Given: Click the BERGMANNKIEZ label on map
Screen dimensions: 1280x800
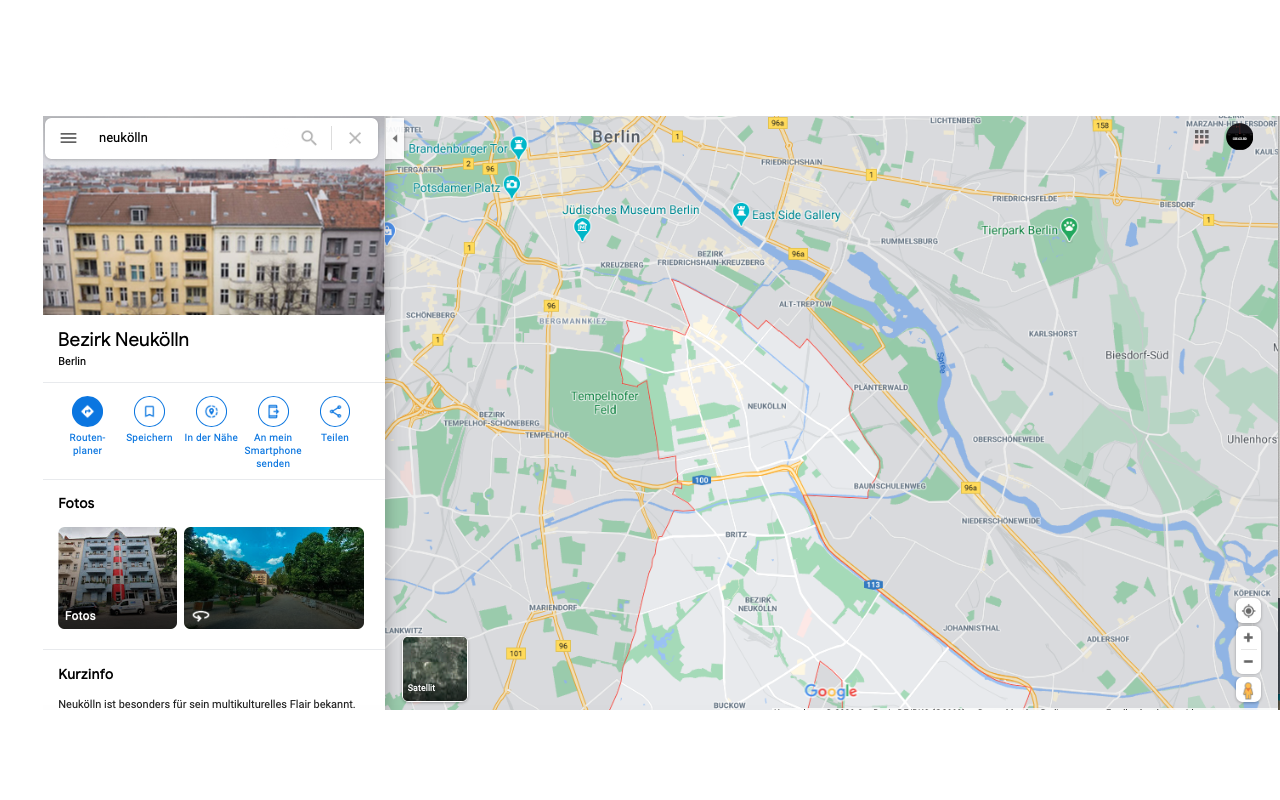Looking at the screenshot, I should point(573,321).
